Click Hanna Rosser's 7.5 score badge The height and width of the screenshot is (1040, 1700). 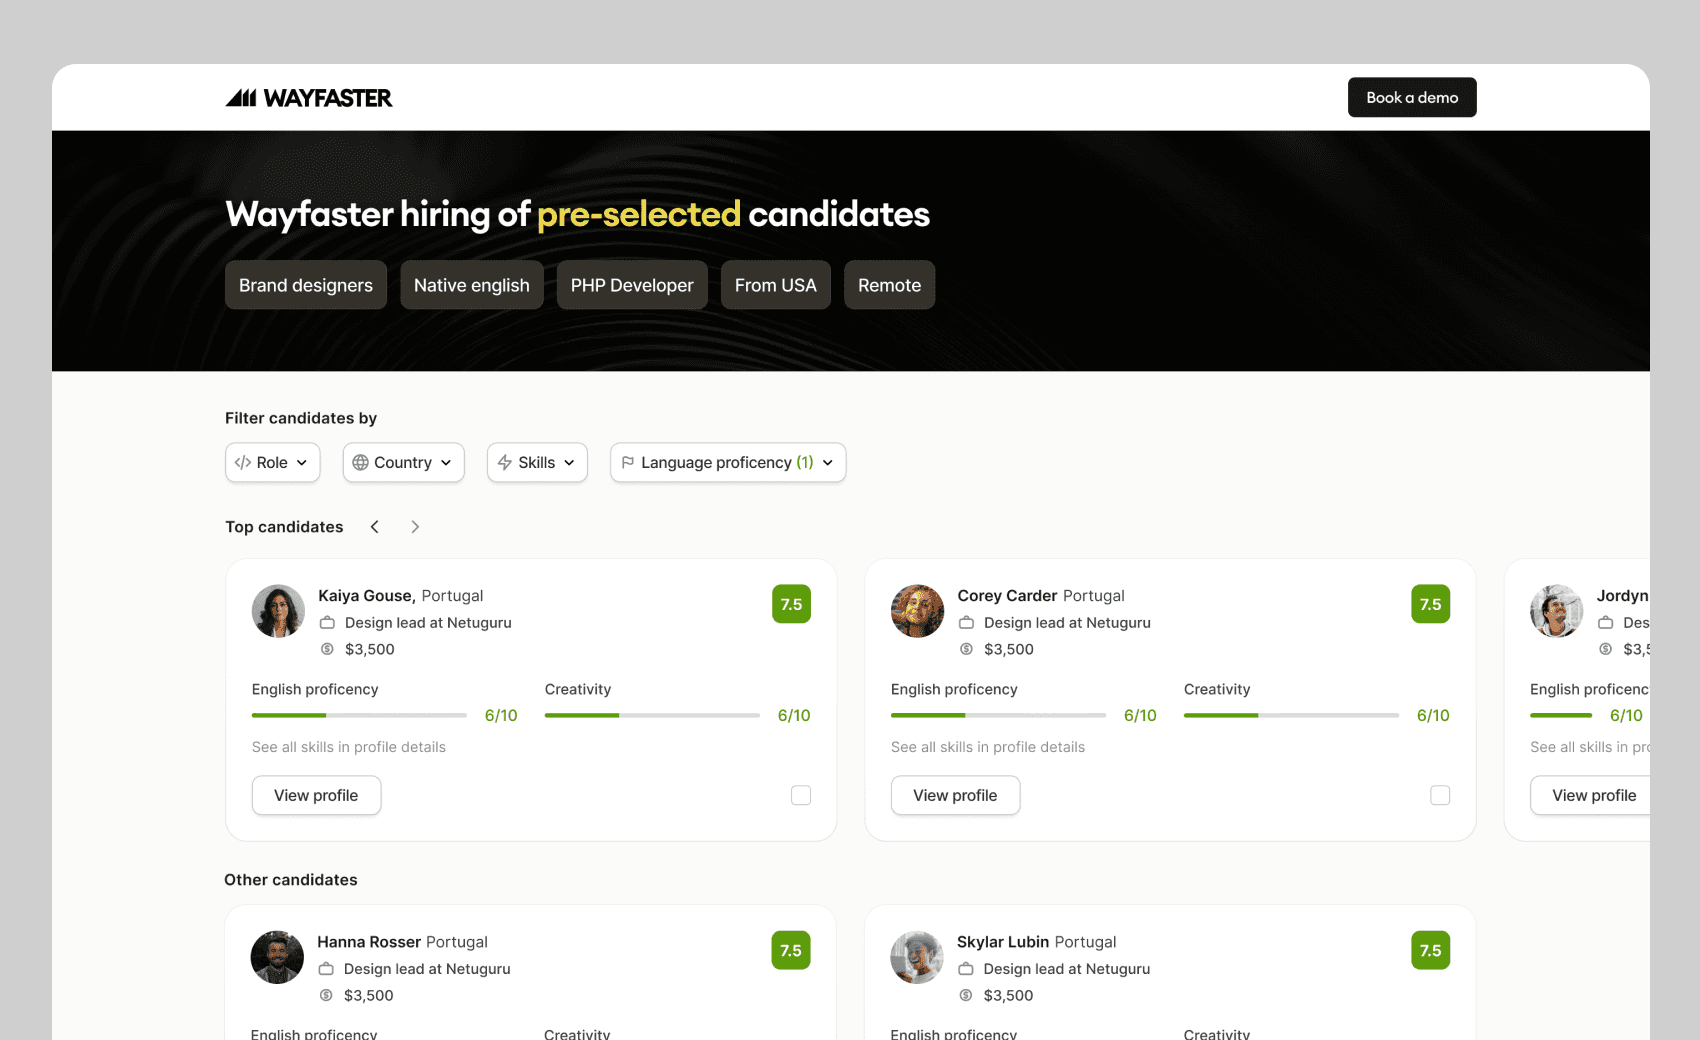(791, 950)
